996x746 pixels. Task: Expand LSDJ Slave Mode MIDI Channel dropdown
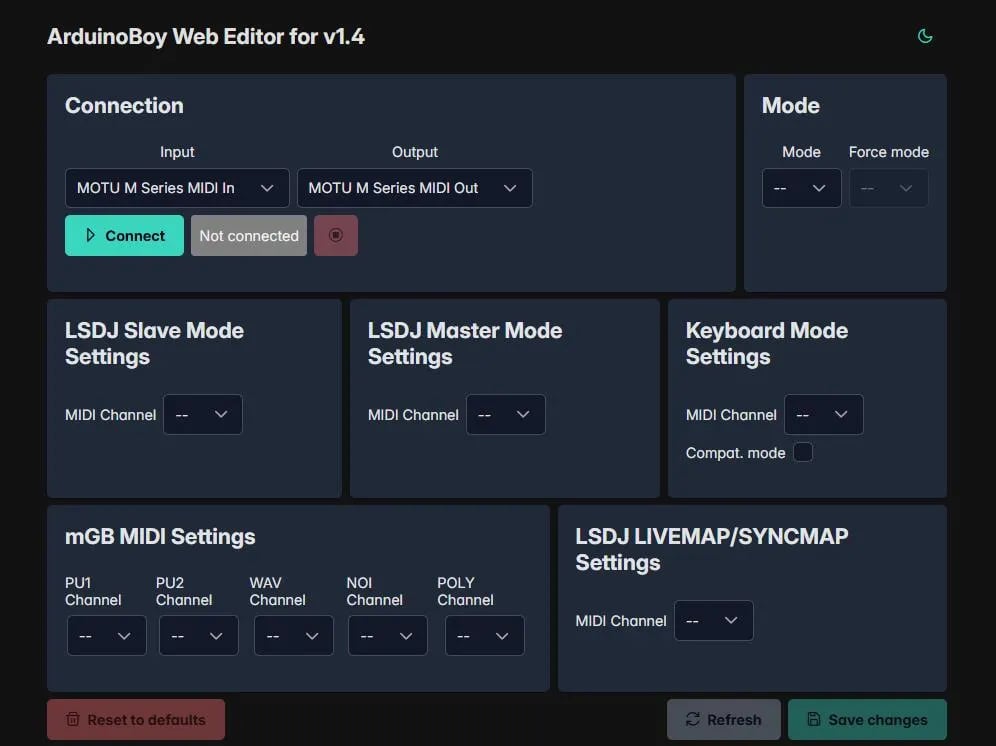coord(203,415)
